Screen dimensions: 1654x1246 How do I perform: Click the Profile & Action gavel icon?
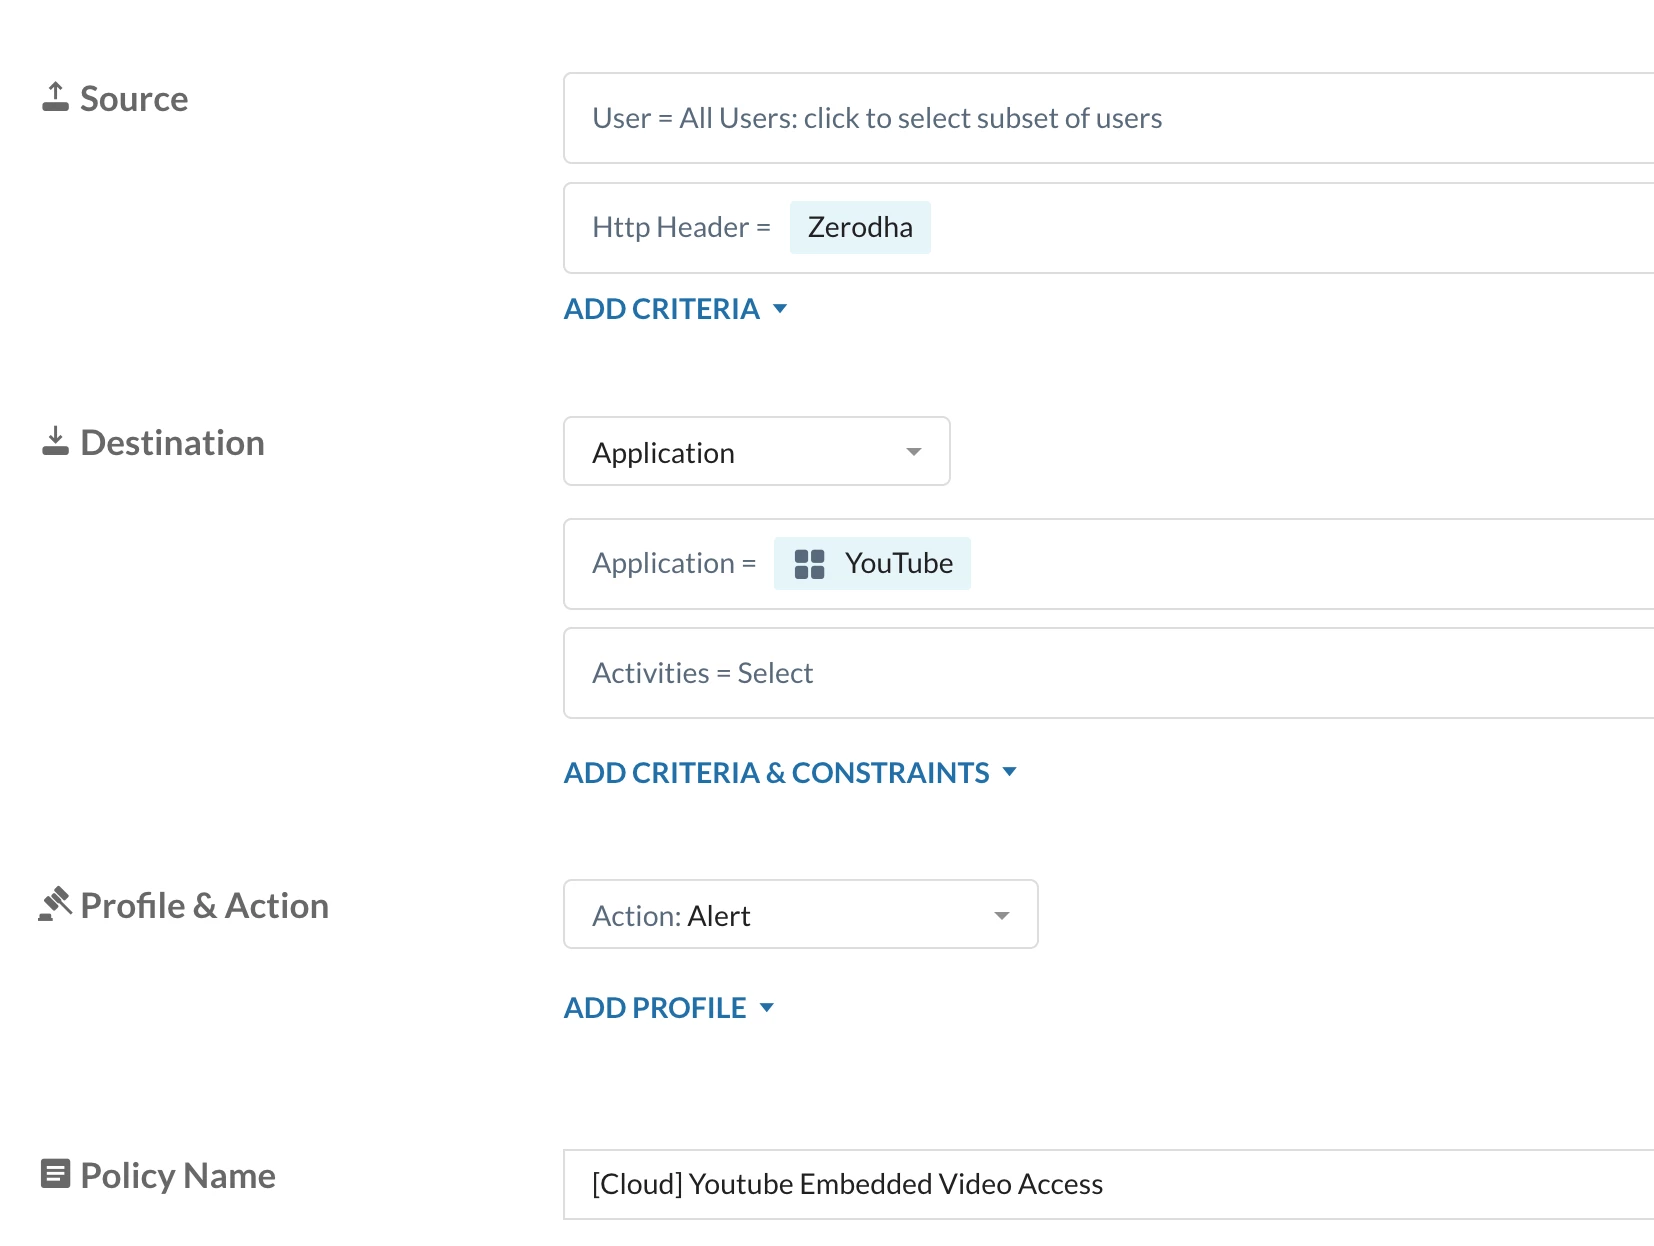[56, 904]
